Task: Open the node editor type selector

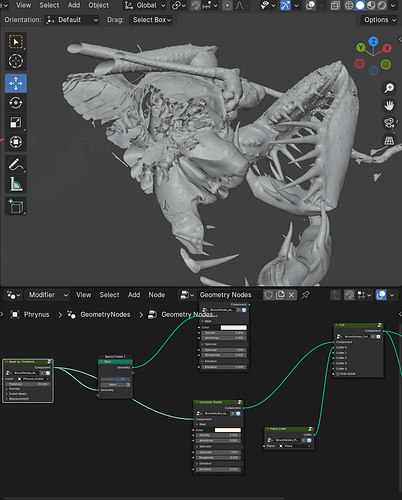Action: pos(14,295)
